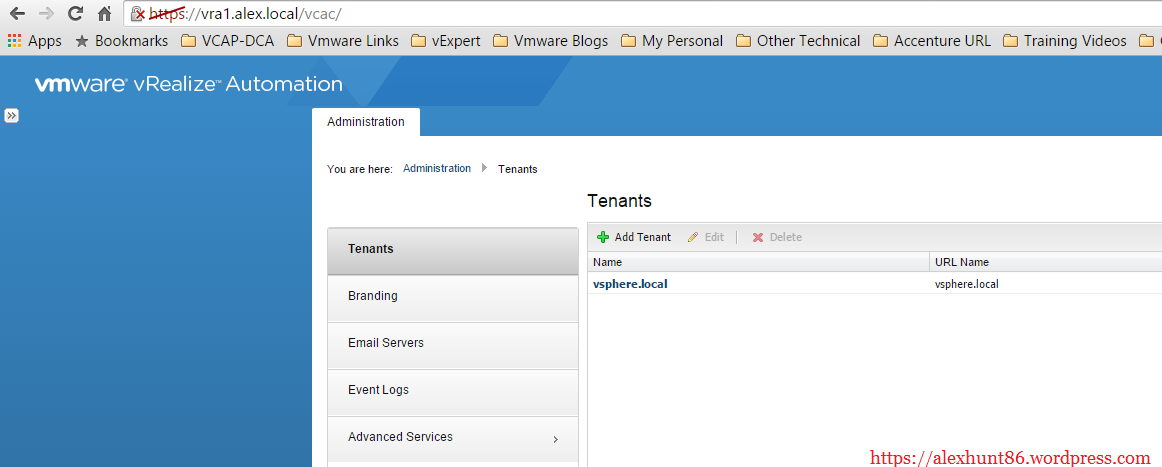This screenshot has width=1162, height=467.
Task: Reload the current page
Action: point(75,14)
